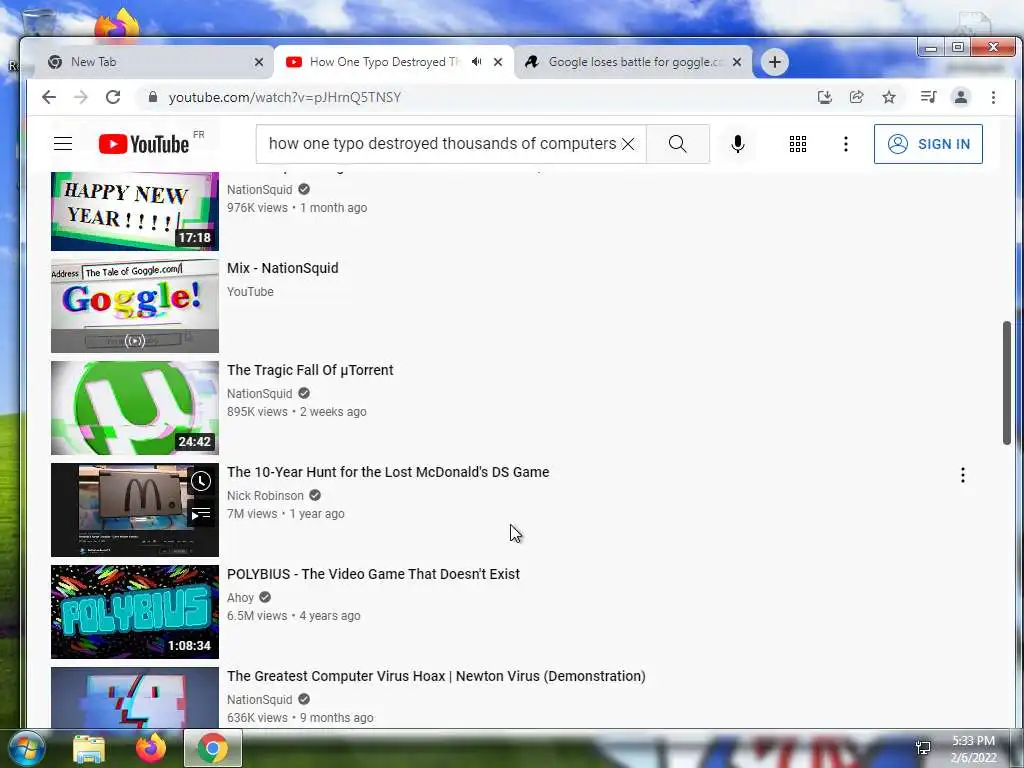Visit the Ahoy channel
This screenshot has width=1024, height=768.
click(240, 598)
